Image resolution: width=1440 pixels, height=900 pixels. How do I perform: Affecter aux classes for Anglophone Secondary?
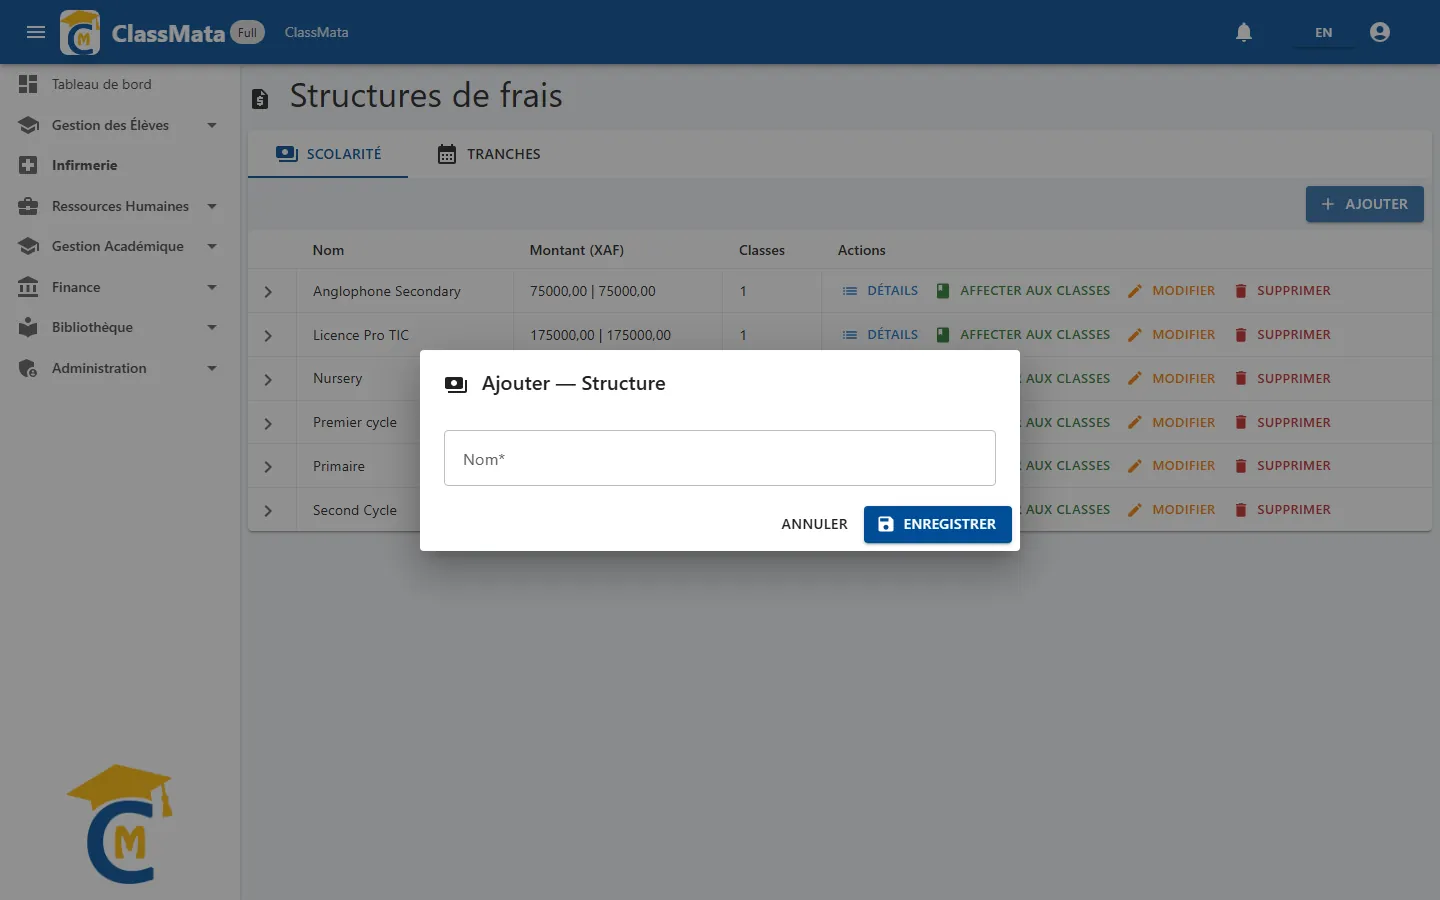pyautogui.click(x=1022, y=291)
